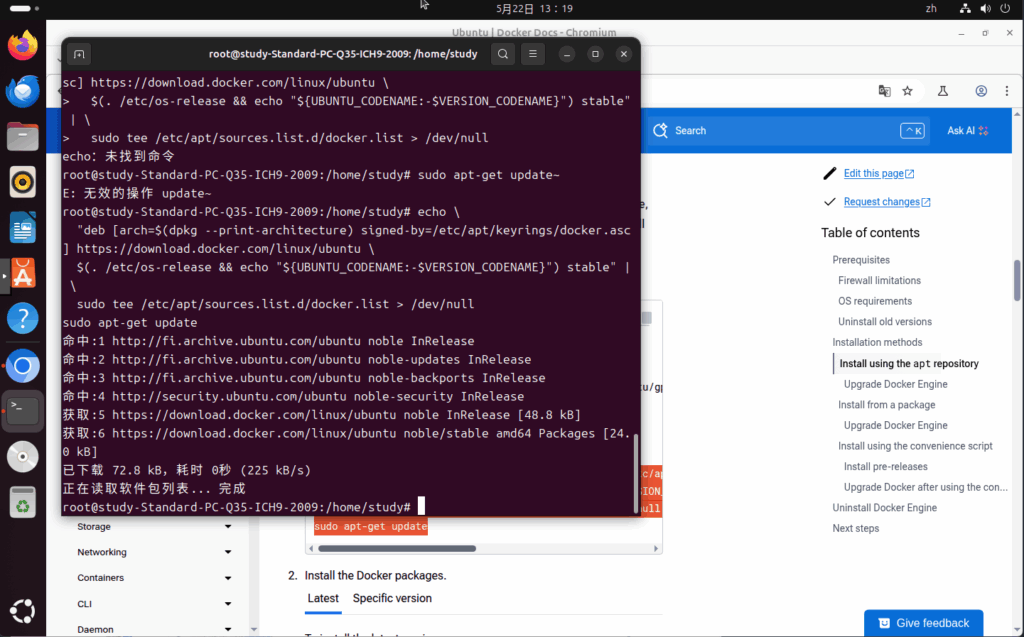
Task: Open Ubuntu Software app center icon
Action: [23, 274]
